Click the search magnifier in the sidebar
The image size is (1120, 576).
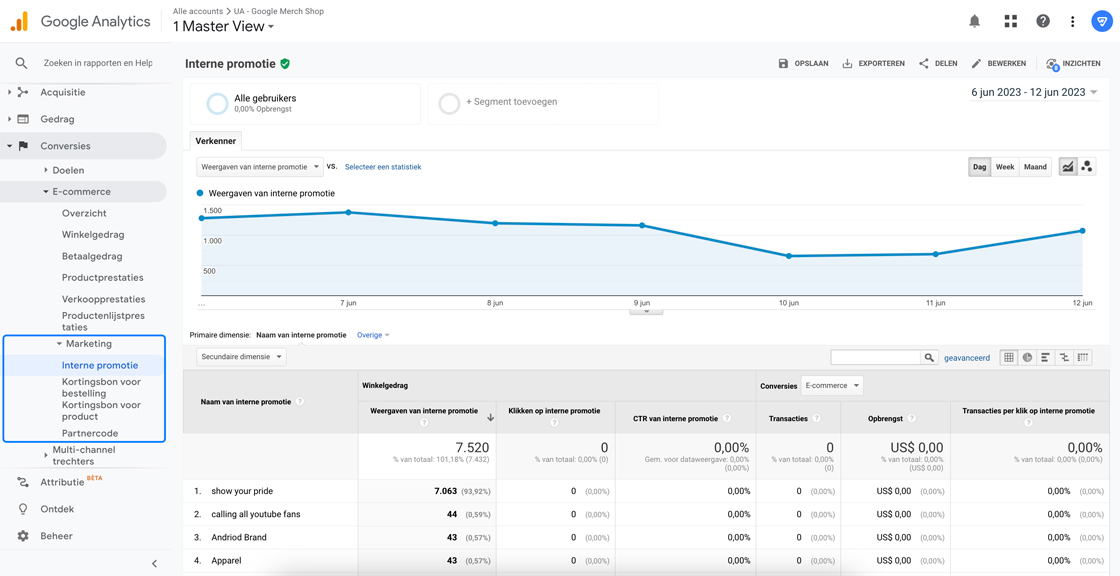point(21,63)
